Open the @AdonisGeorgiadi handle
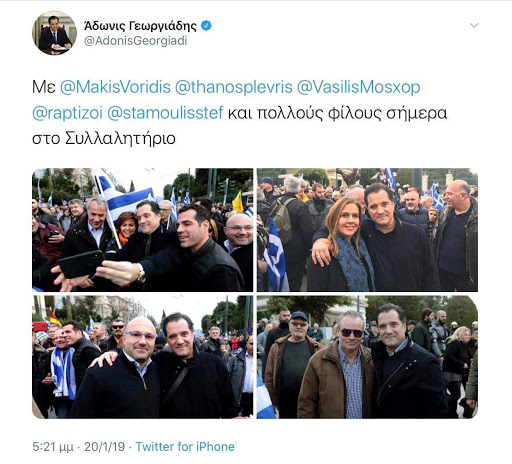 [x=136, y=41]
